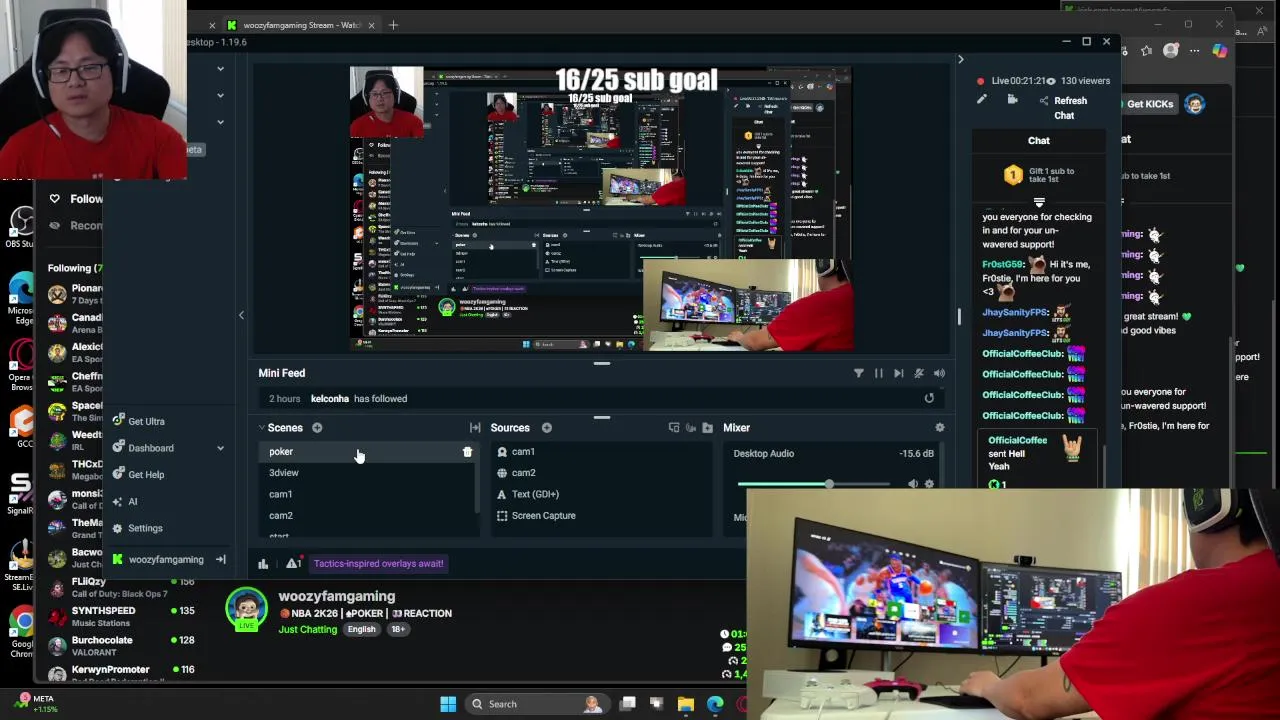The height and width of the screenshot is (720, 1280).
Task: Select the 3dview scene
Action: pyautogui.click(x=284, y=473)
